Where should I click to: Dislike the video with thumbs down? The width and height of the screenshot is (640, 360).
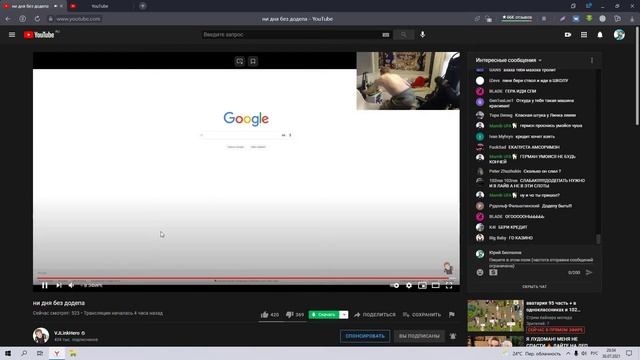click(x=295, y=314)
